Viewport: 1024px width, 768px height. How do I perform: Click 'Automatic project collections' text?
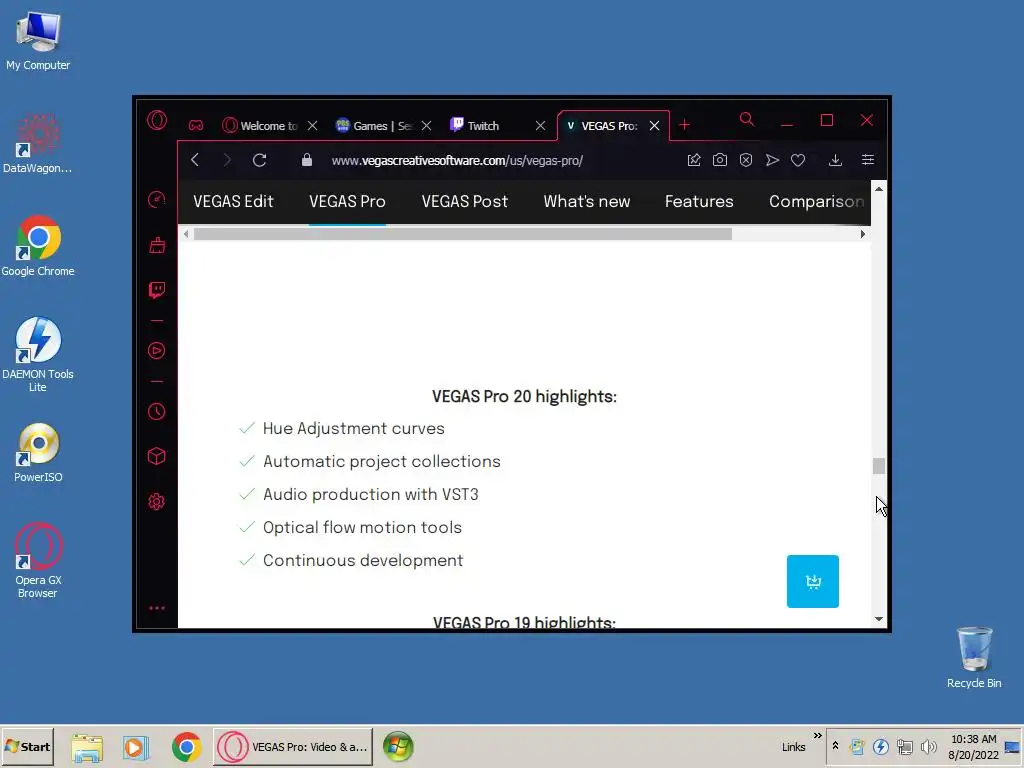(x=381, y=461)
